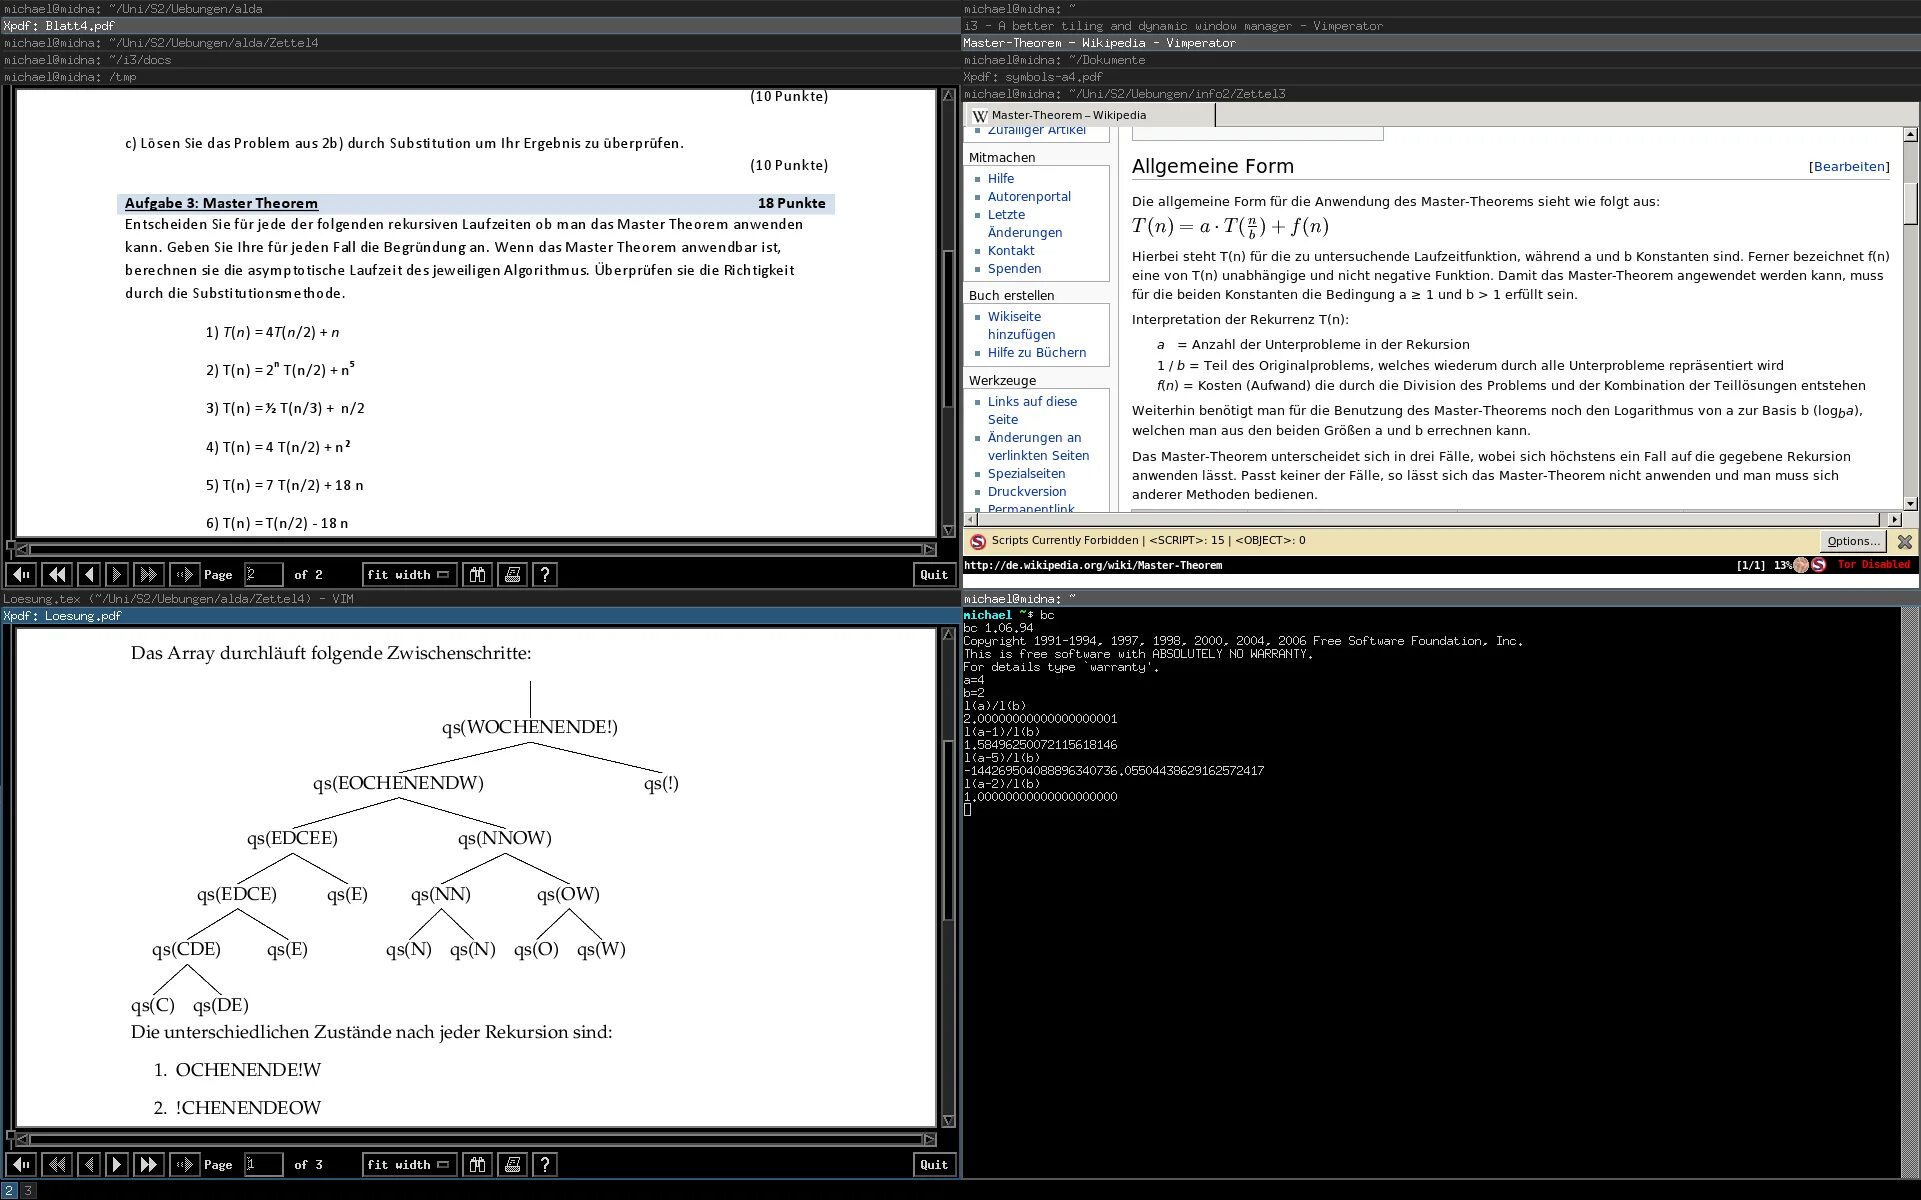
Task: Dismiss the Scripts Currently Forbidden notification bar
Action: pos(1904,541)
